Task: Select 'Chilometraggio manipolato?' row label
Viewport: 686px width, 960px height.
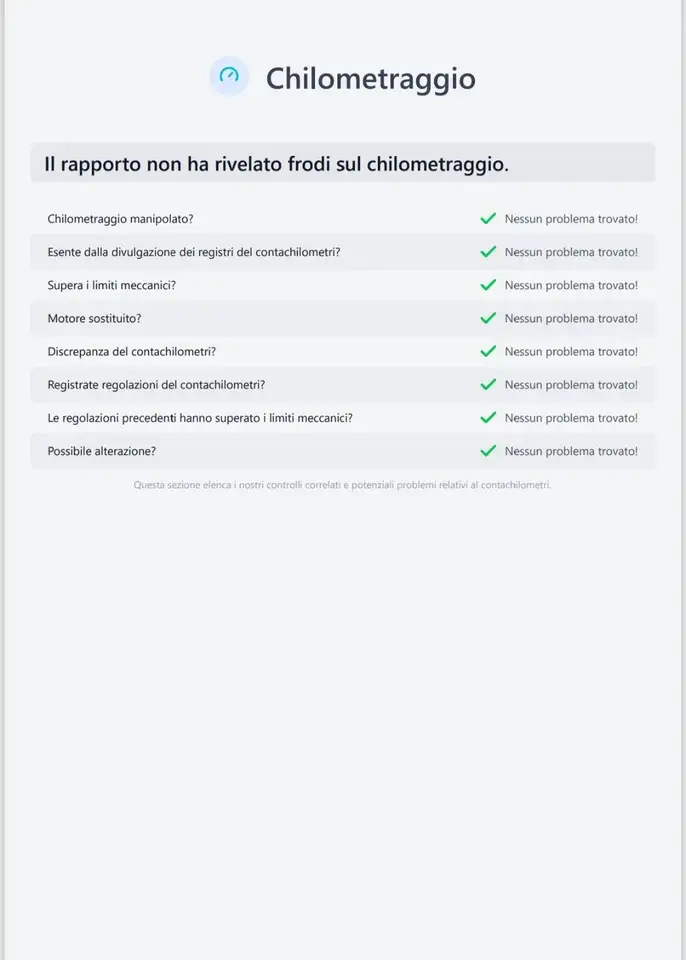Action: pyautogui.click(x=121, y=219)
